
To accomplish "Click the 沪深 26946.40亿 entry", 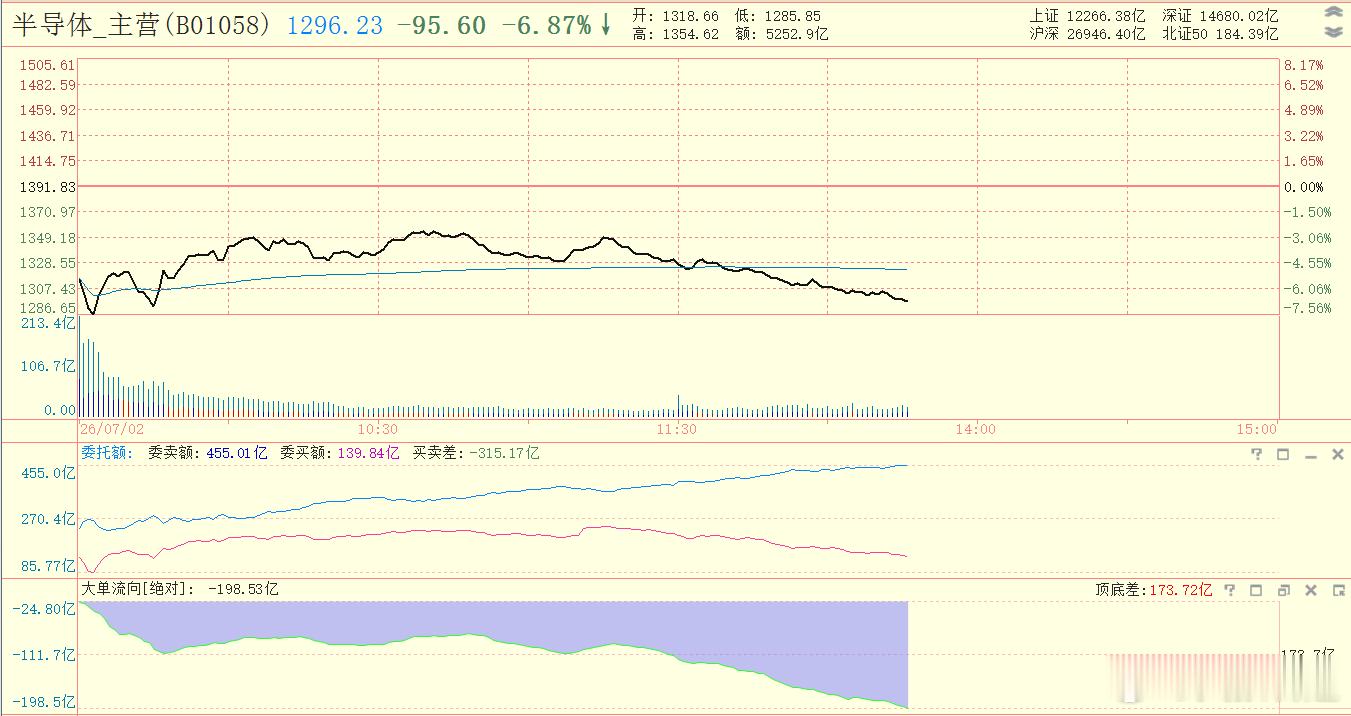I will pos(1087,34).
